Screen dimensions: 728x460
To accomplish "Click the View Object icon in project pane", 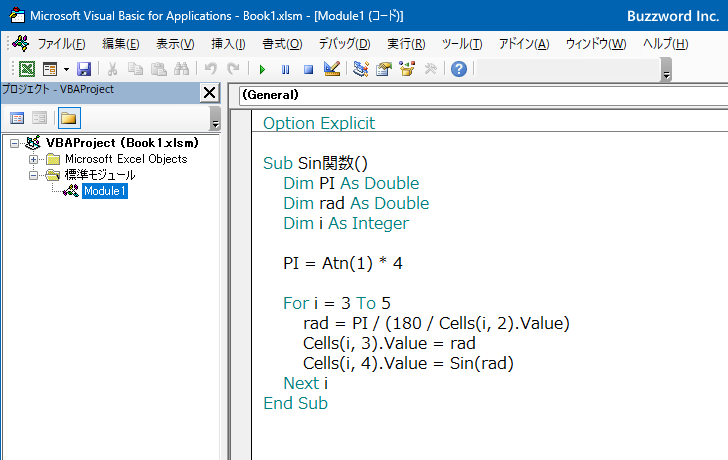I will coord(39,118).
